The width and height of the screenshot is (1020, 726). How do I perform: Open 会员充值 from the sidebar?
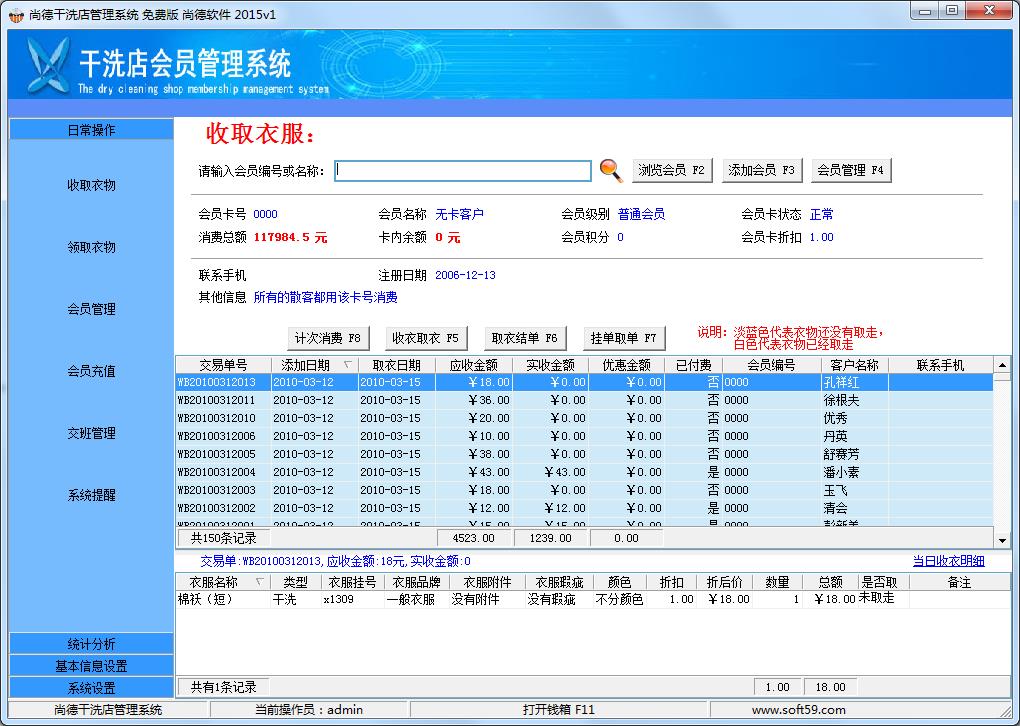click(92, 371)
